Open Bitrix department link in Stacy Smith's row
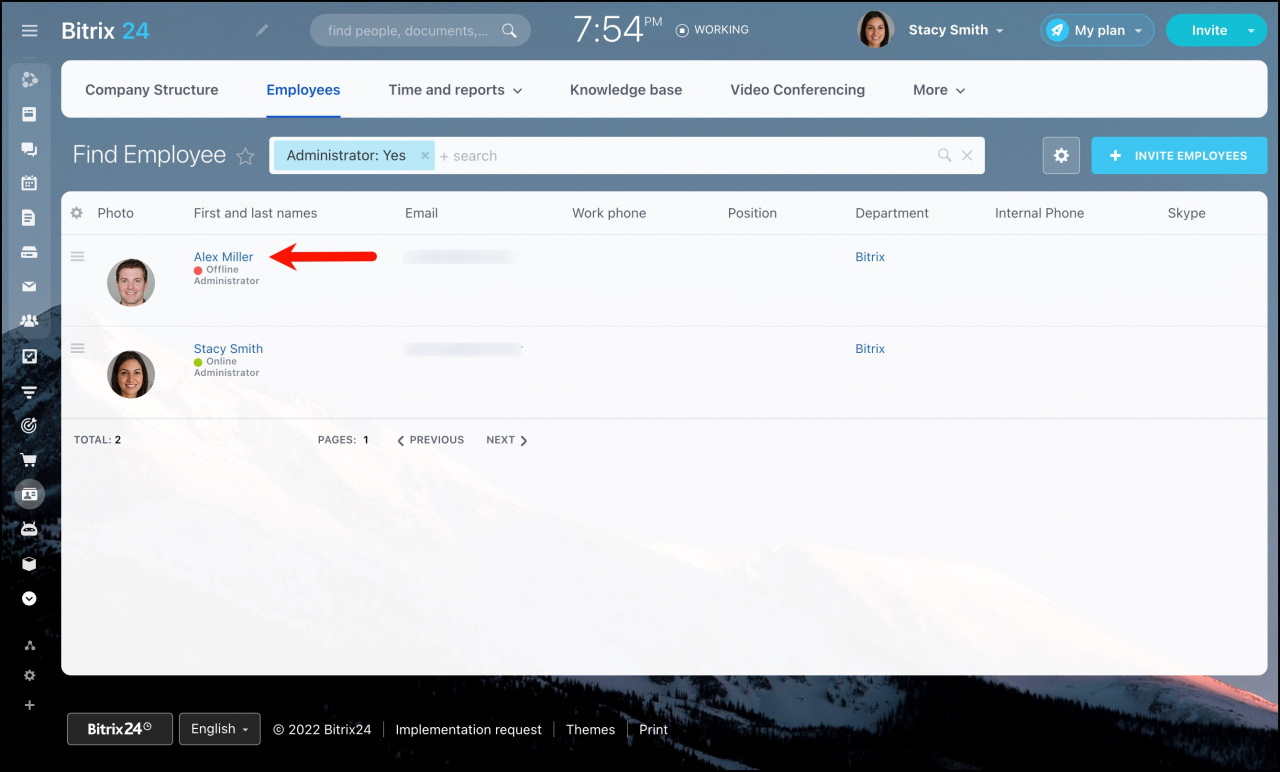 870,349
